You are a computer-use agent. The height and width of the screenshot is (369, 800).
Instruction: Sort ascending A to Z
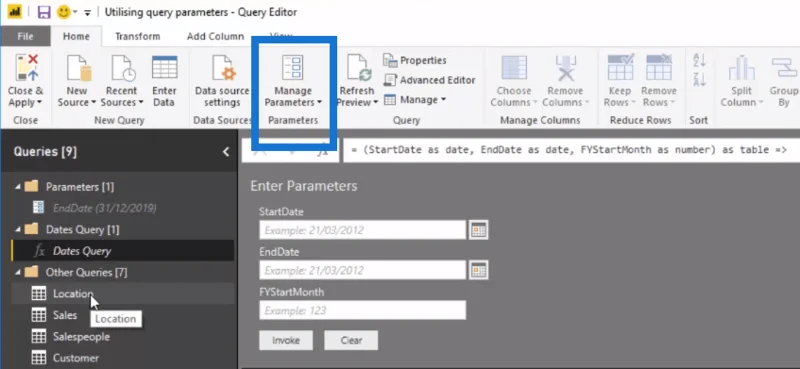click(x=699, y=61)
